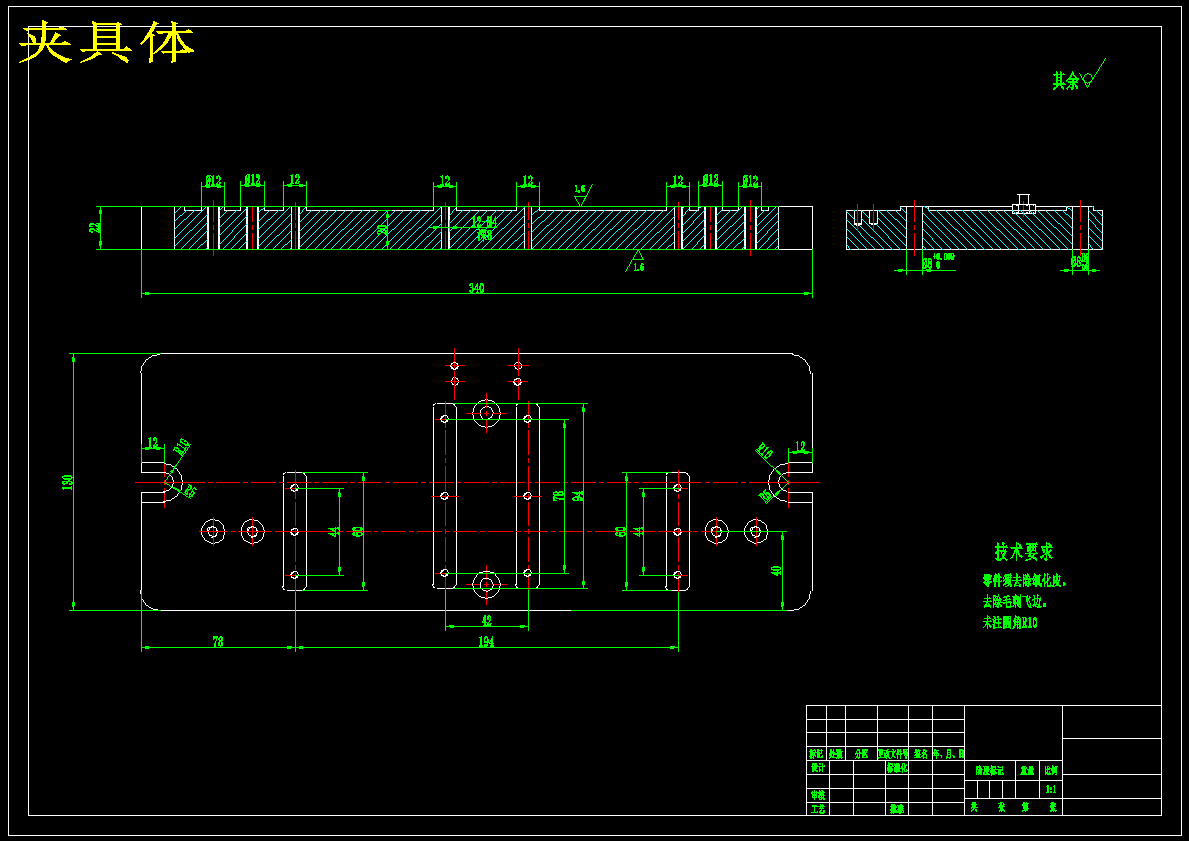Select the 130 height dimension
This screenshot has width=1189, height=841.
coord(67,482)
